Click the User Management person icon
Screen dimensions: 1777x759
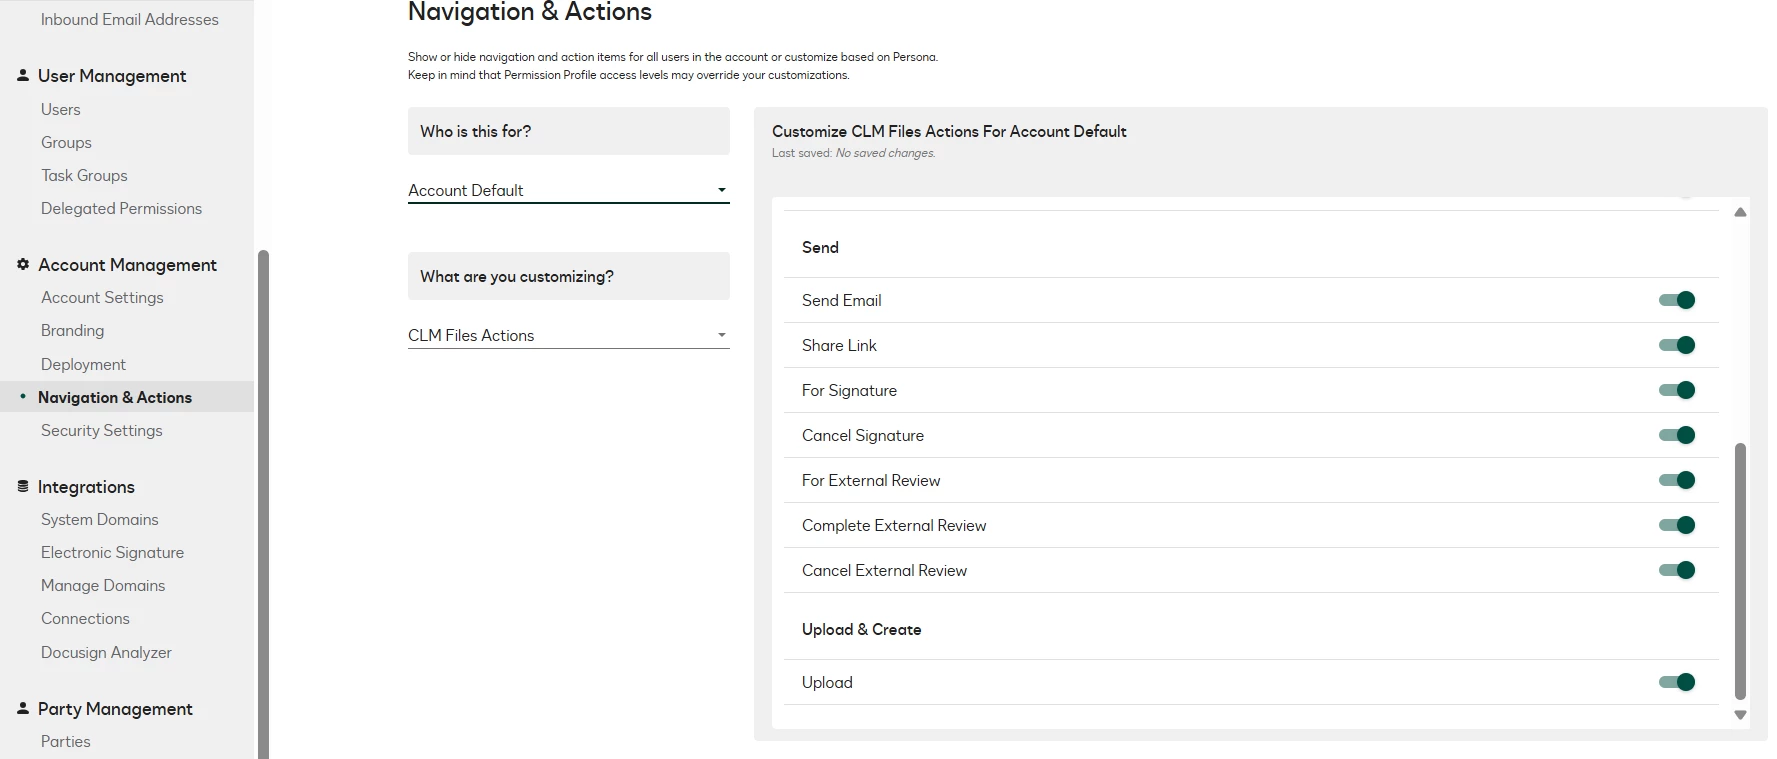coord(23,75)
